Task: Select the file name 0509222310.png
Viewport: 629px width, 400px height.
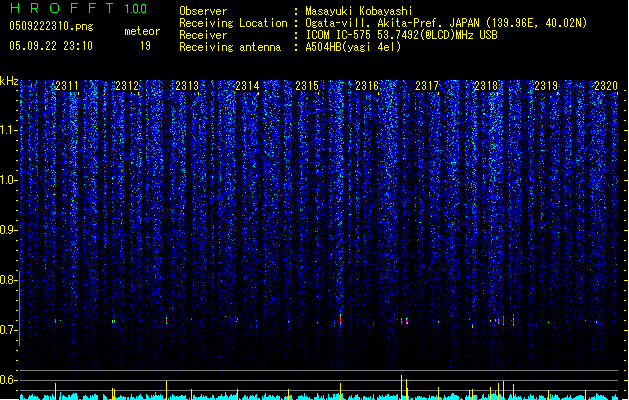Action: tap(51, 26)
